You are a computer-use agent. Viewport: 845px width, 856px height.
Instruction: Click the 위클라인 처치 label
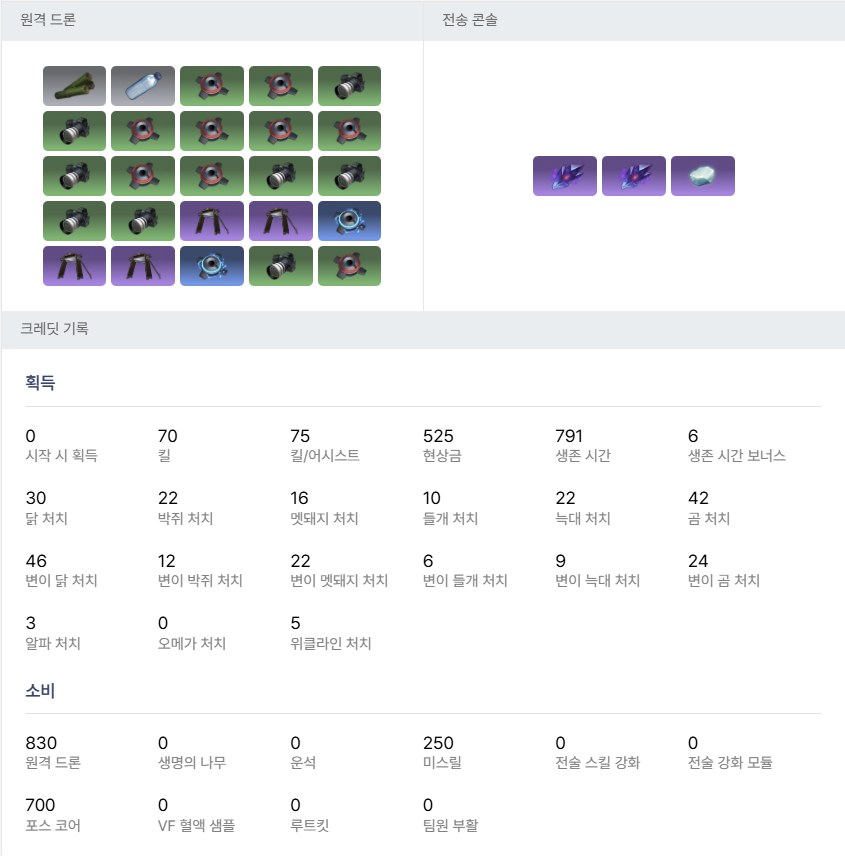coord(331,643)
